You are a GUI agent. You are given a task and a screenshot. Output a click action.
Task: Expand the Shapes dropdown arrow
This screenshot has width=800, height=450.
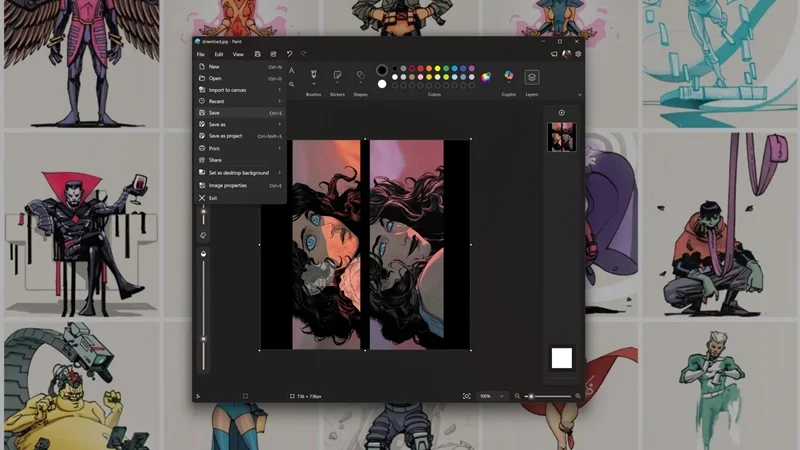click(360, 84)
